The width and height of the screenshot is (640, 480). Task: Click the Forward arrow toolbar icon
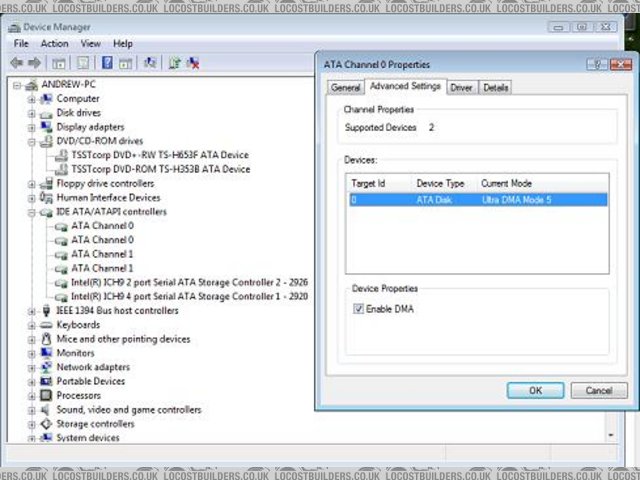pyautogui.click(x=34, y=63)
